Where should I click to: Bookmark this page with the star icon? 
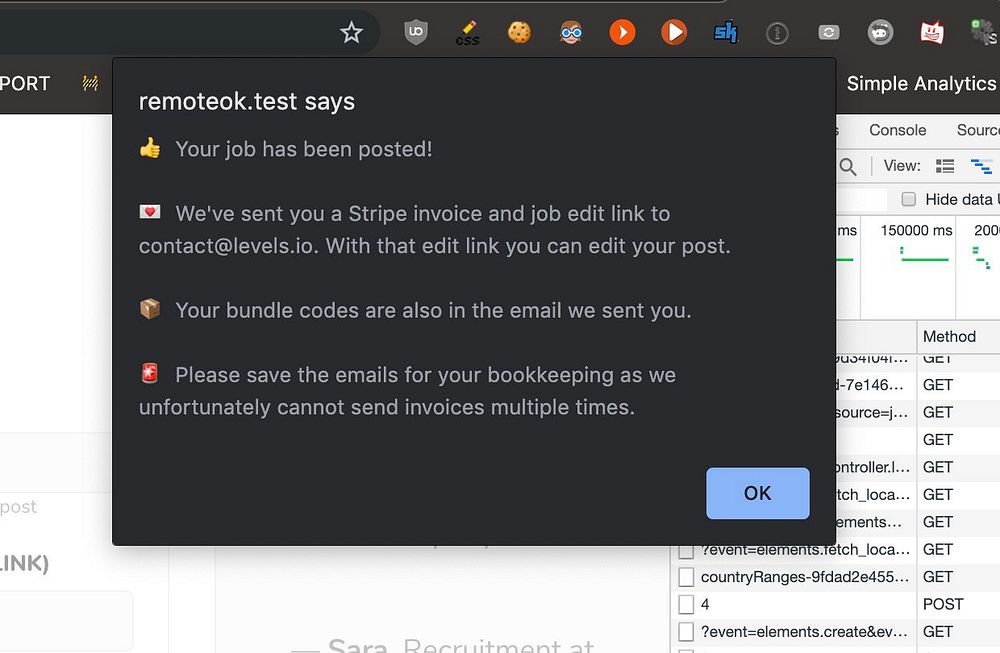coord(351,33)
